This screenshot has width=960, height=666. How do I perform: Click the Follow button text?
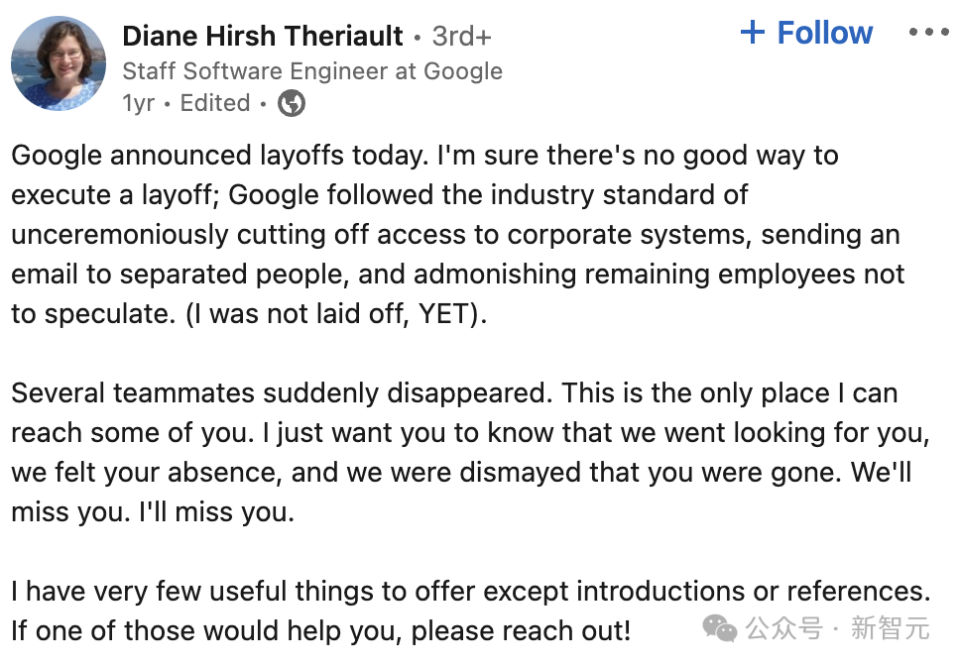tap(825, 33)
